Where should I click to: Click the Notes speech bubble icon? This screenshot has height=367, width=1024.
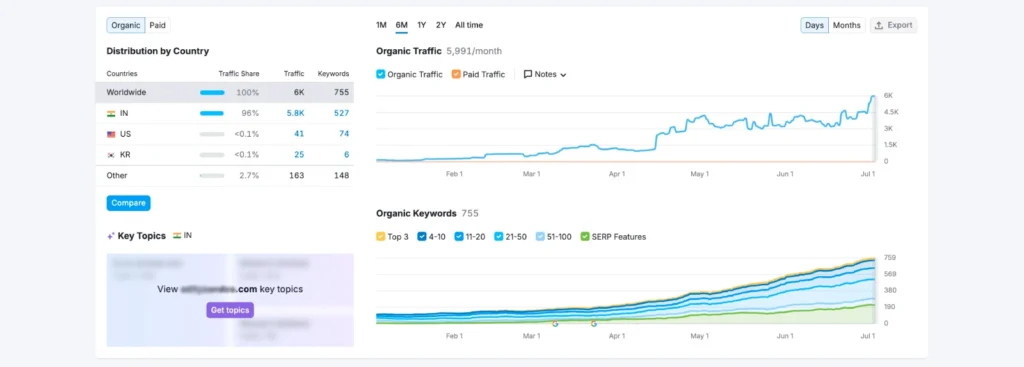(x=528, y=74)
